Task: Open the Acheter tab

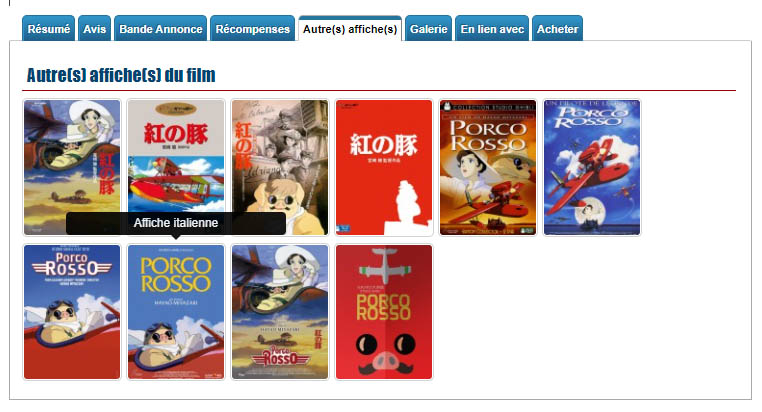Action: pyautogui.click(x=557, y=29)
